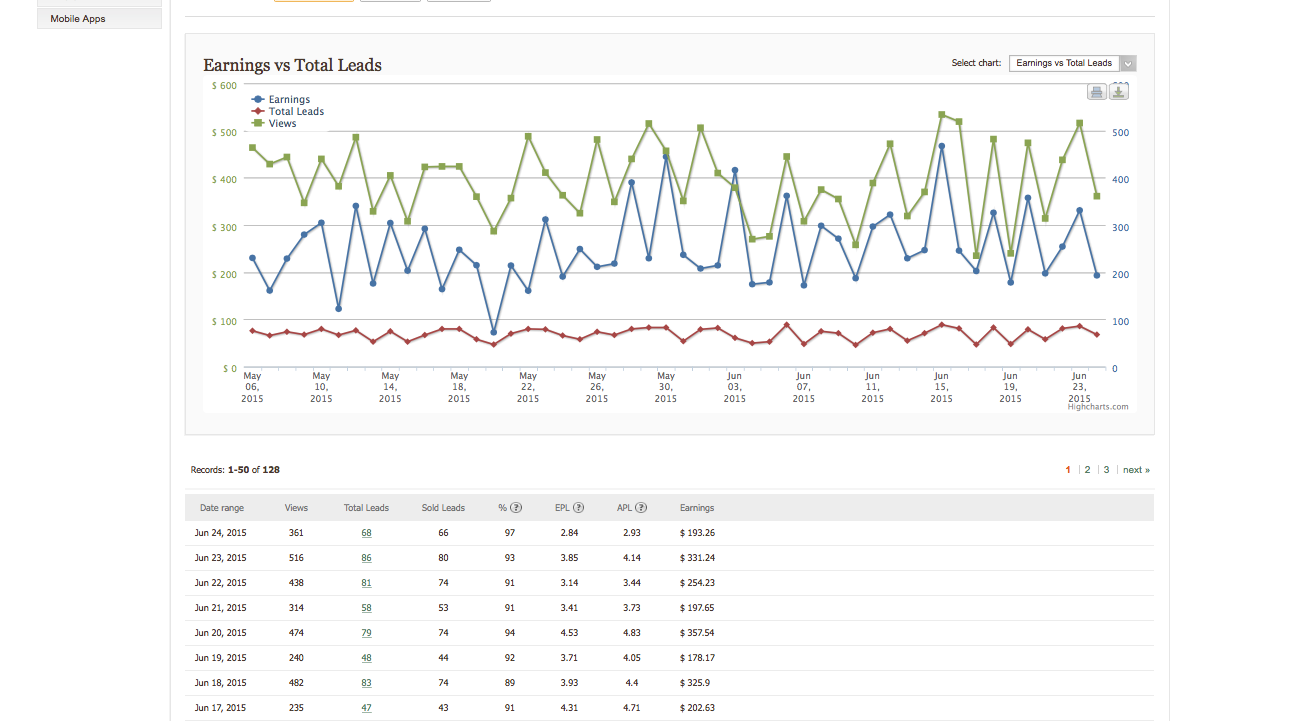The height and width of the screenshot is (721, 1311).
Task: Click the Views column header
Action: [x=296, y=508]
